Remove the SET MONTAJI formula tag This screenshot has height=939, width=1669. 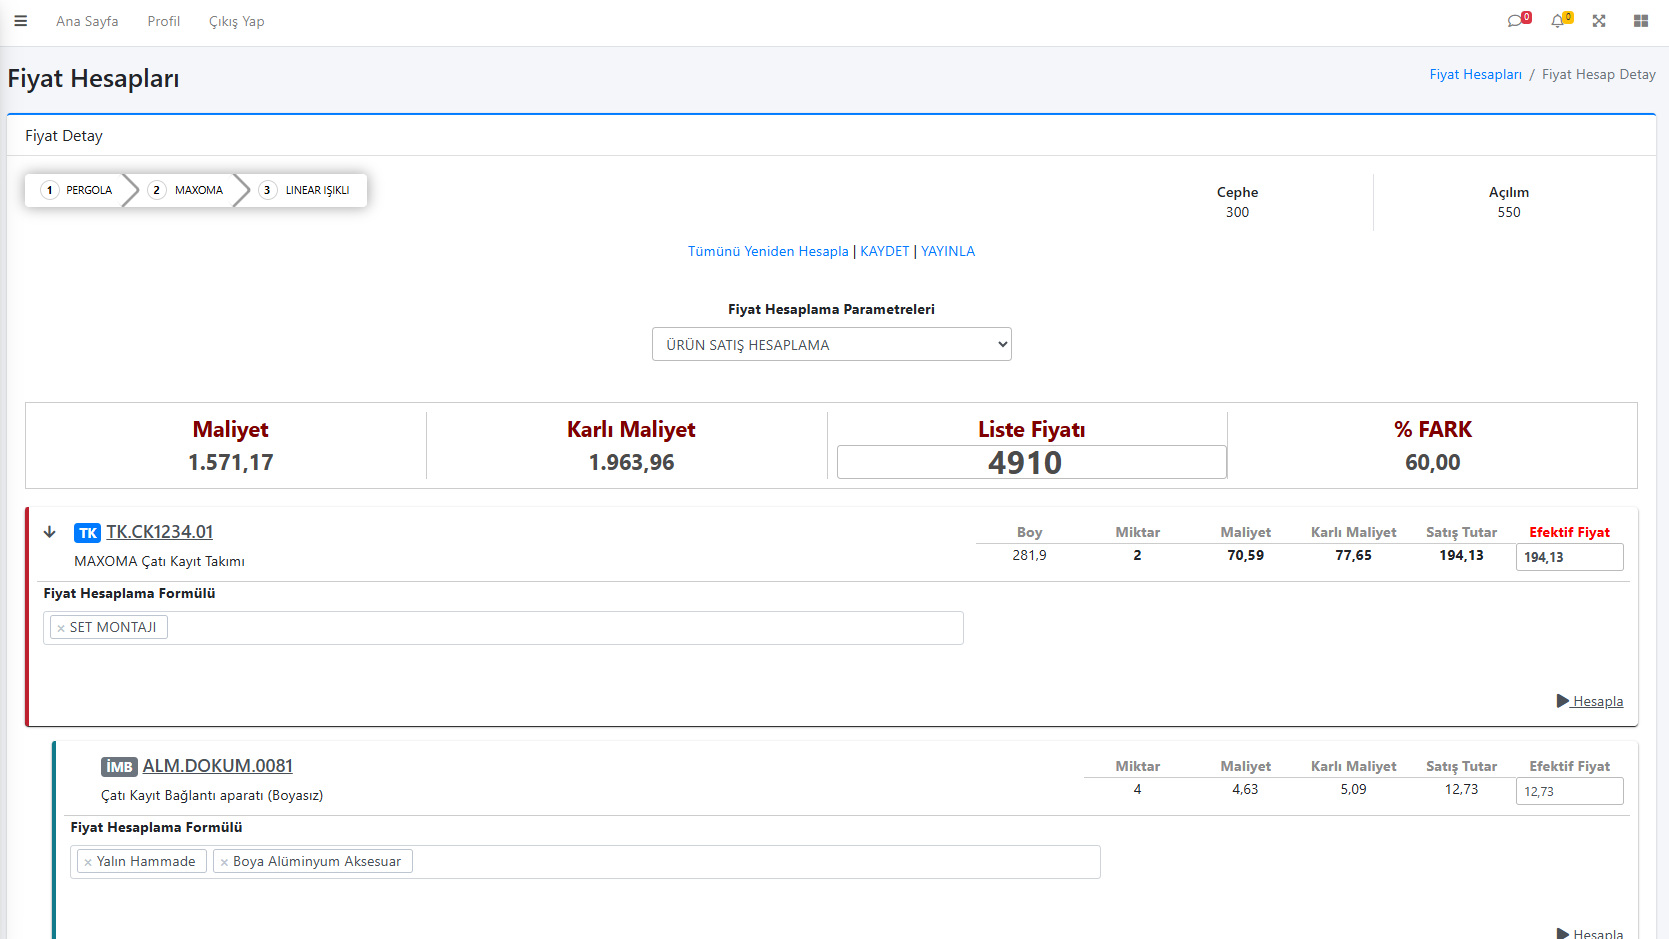61,628
